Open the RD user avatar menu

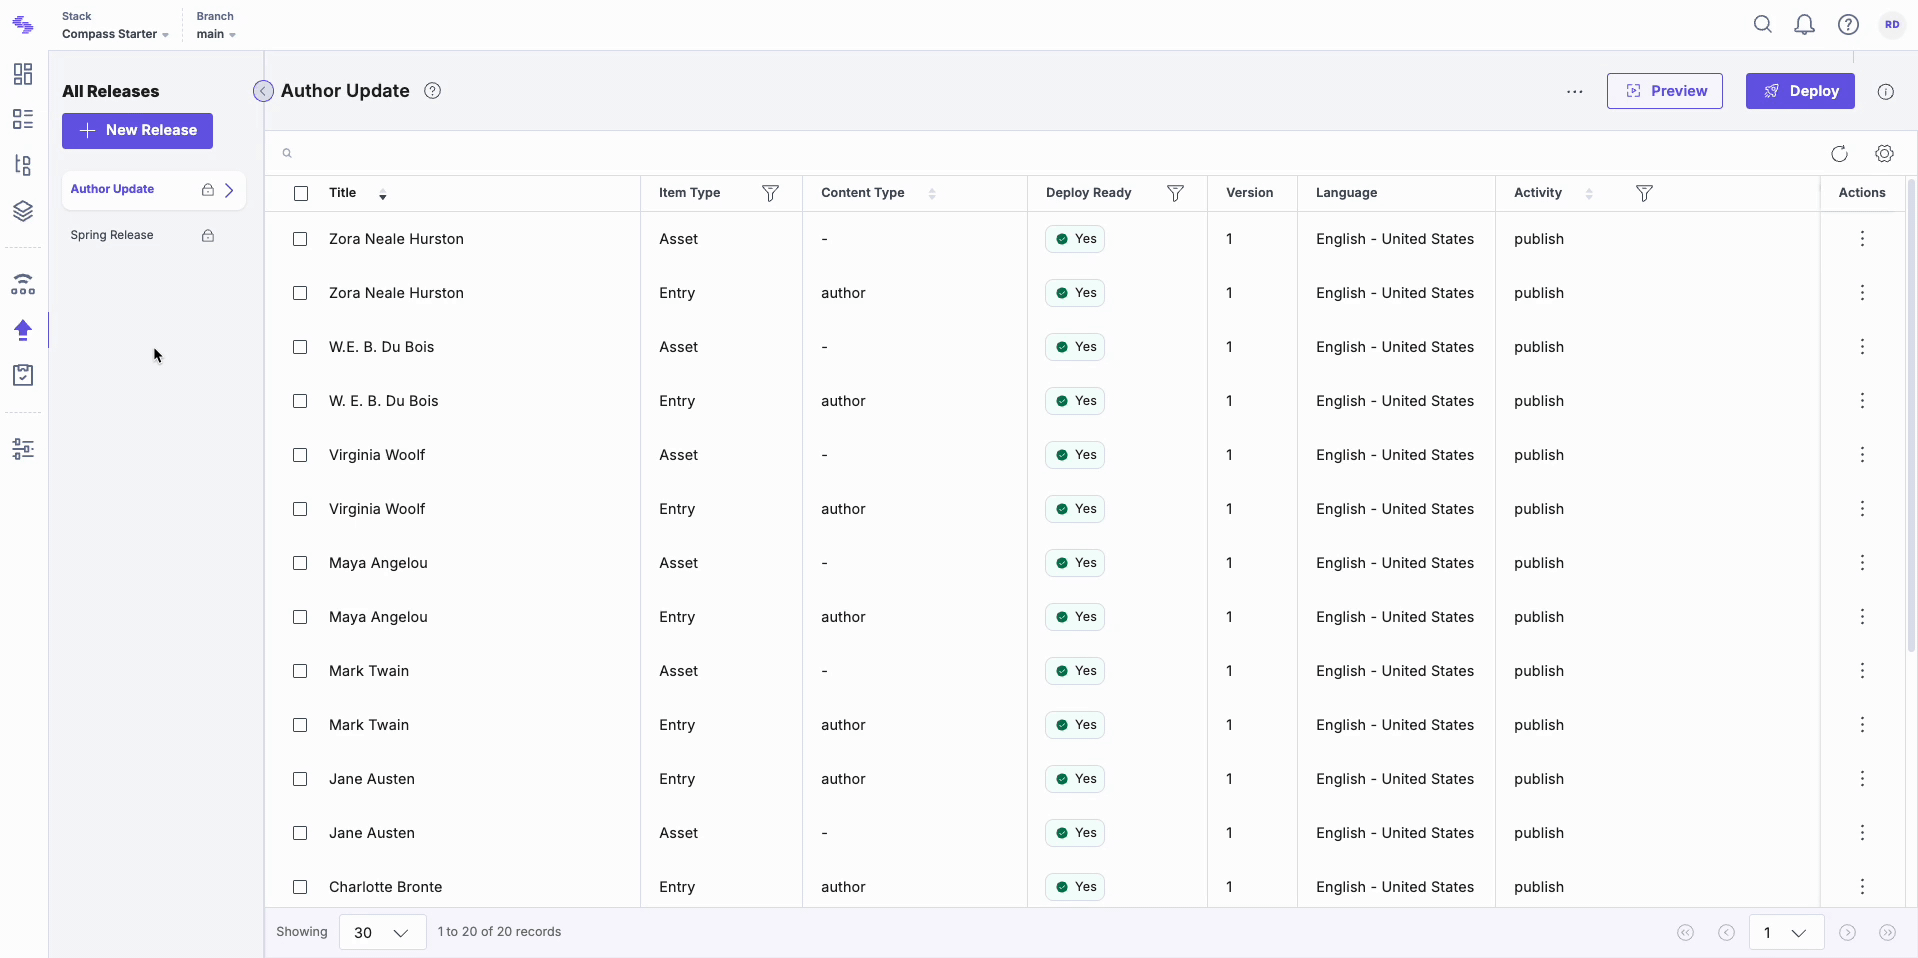pos(1892,25)
